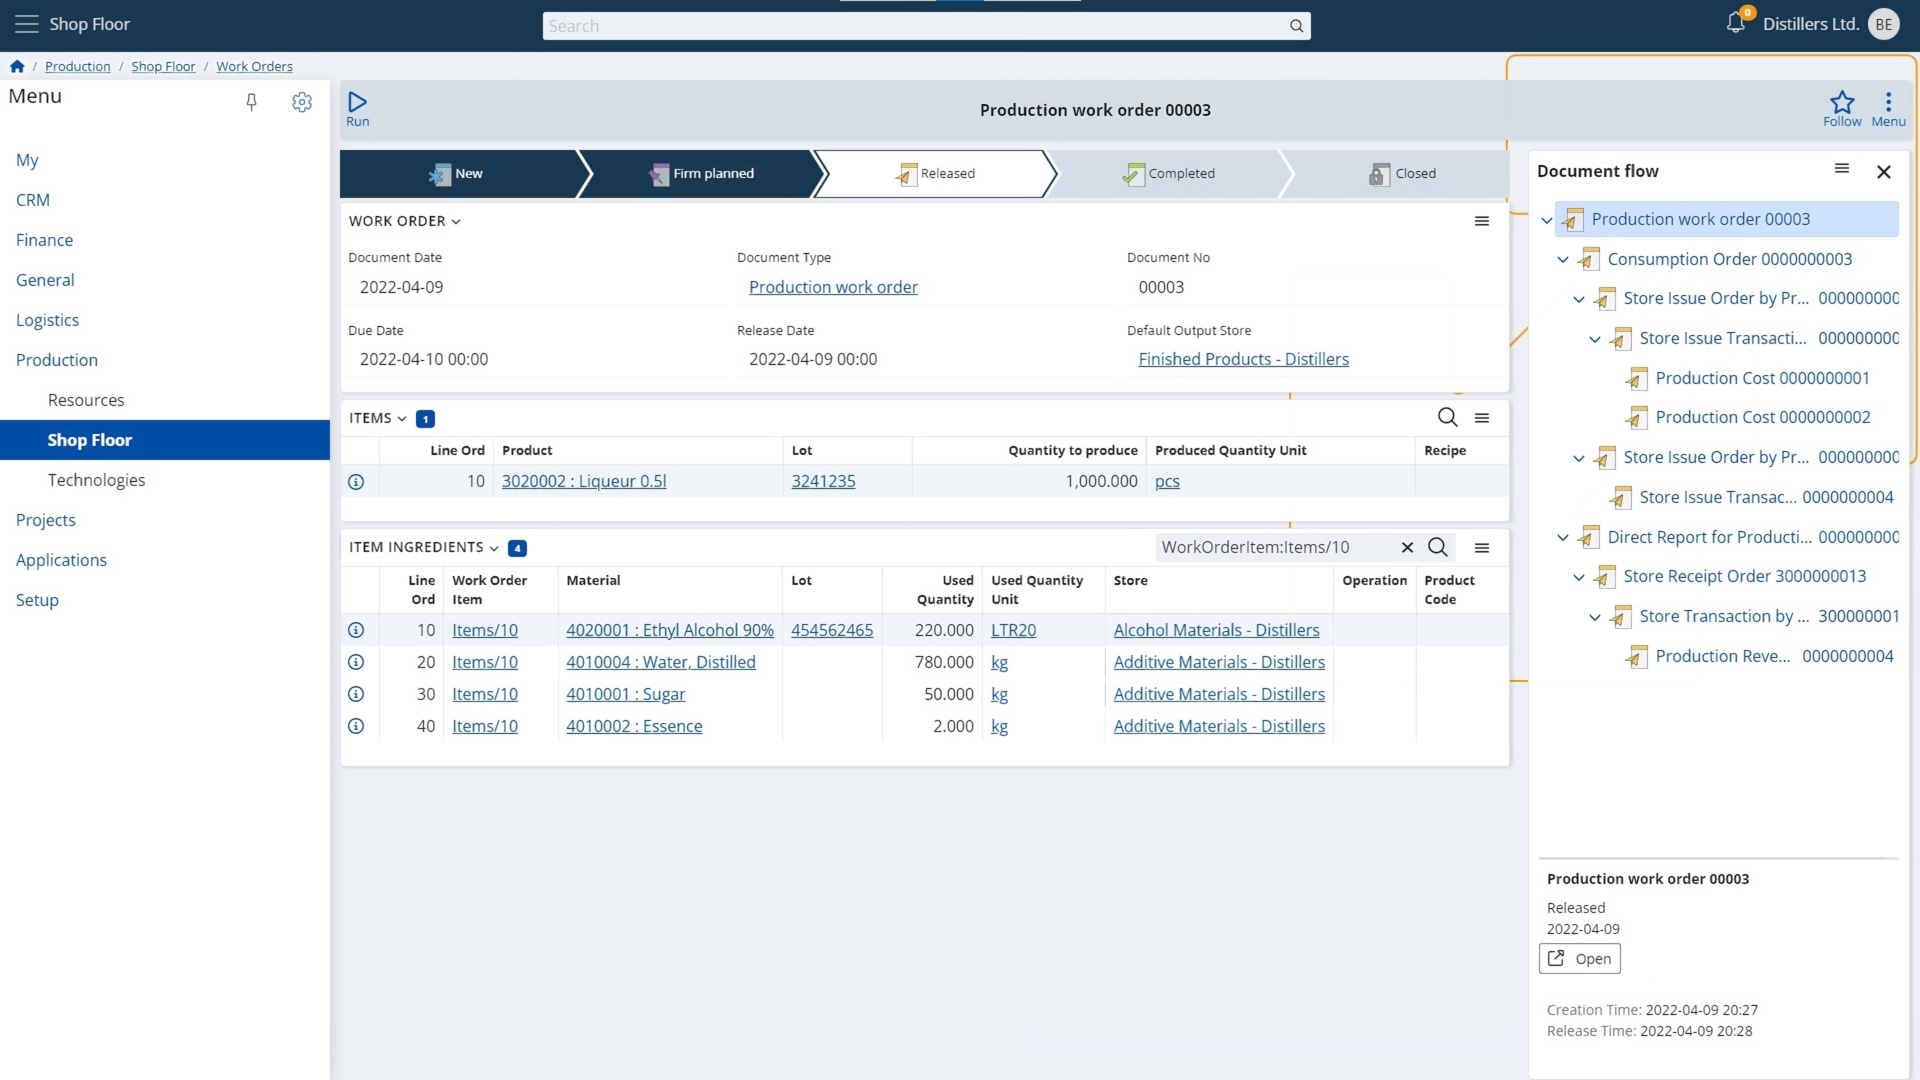Screen dimensions: 1920x1080
Task: Open the Work Order section dropdown chevron
Action: [456, 221]
